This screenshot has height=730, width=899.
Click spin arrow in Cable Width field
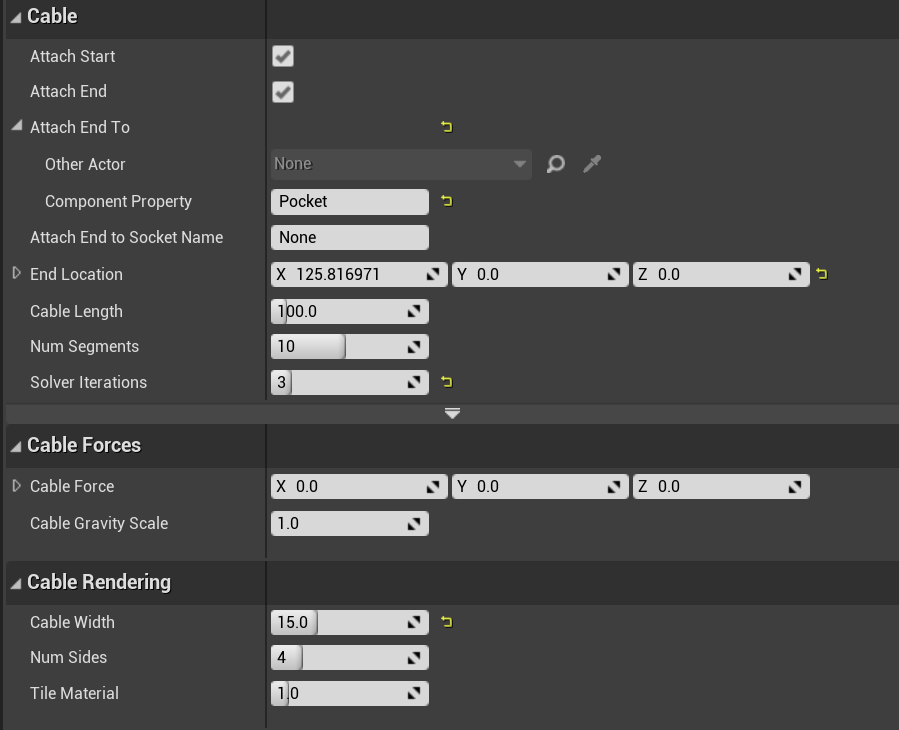tap(414, 622)
